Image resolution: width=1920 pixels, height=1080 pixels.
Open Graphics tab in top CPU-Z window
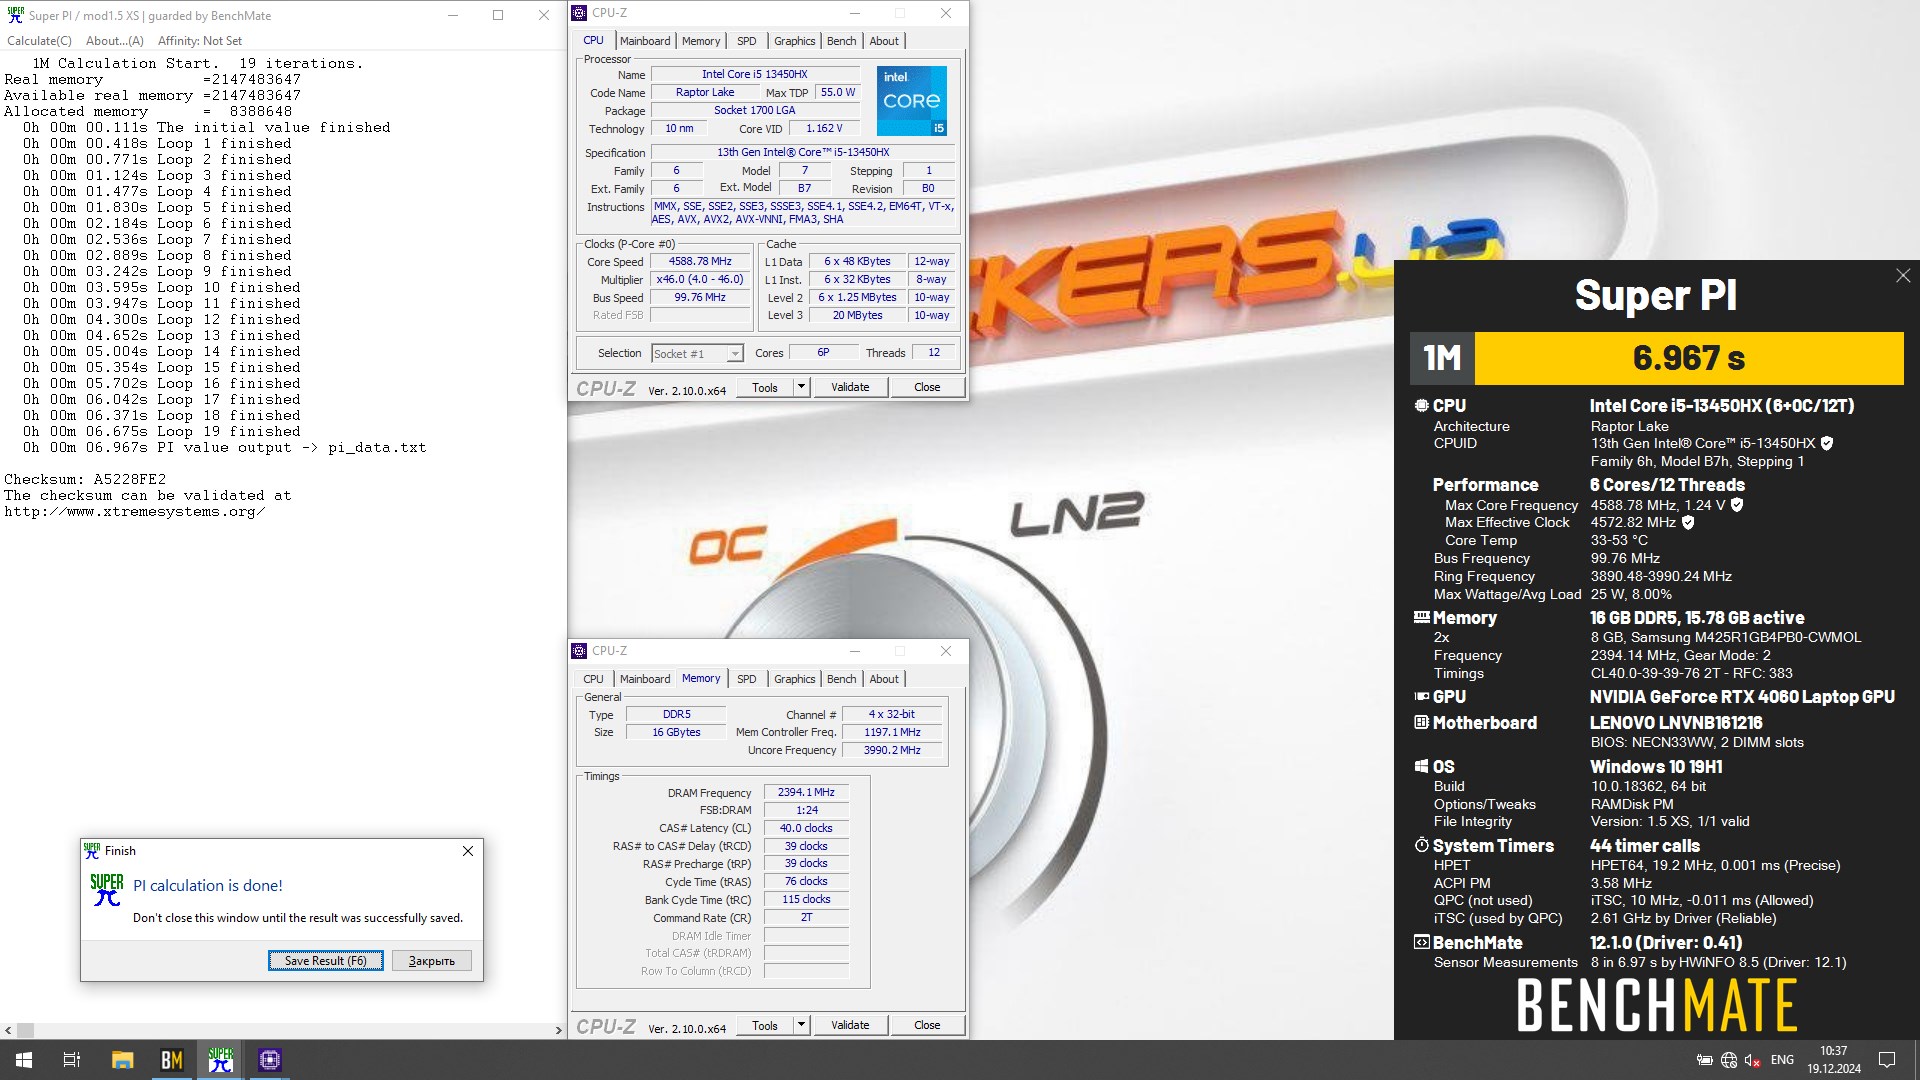point(795,41)
